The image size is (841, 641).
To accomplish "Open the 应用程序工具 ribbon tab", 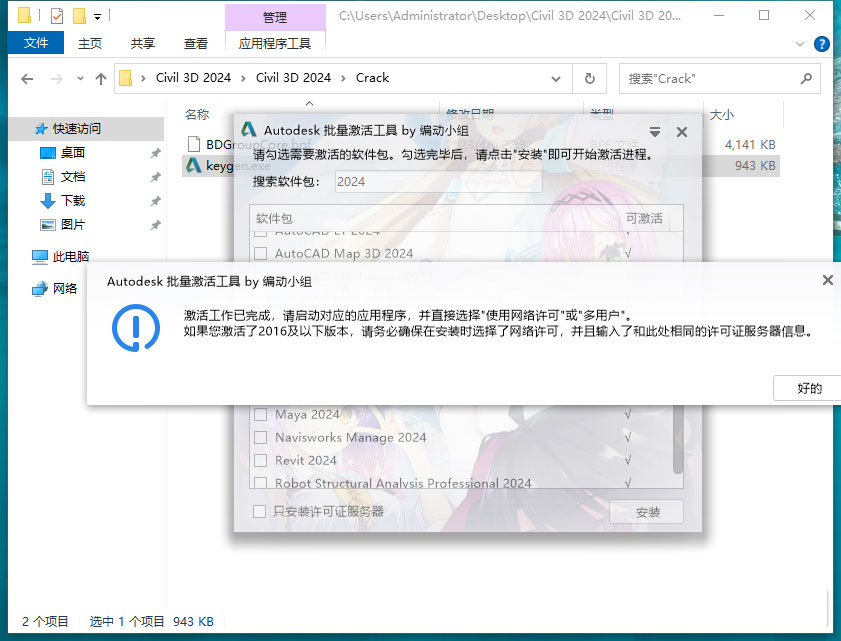I will tap(275, 43).
